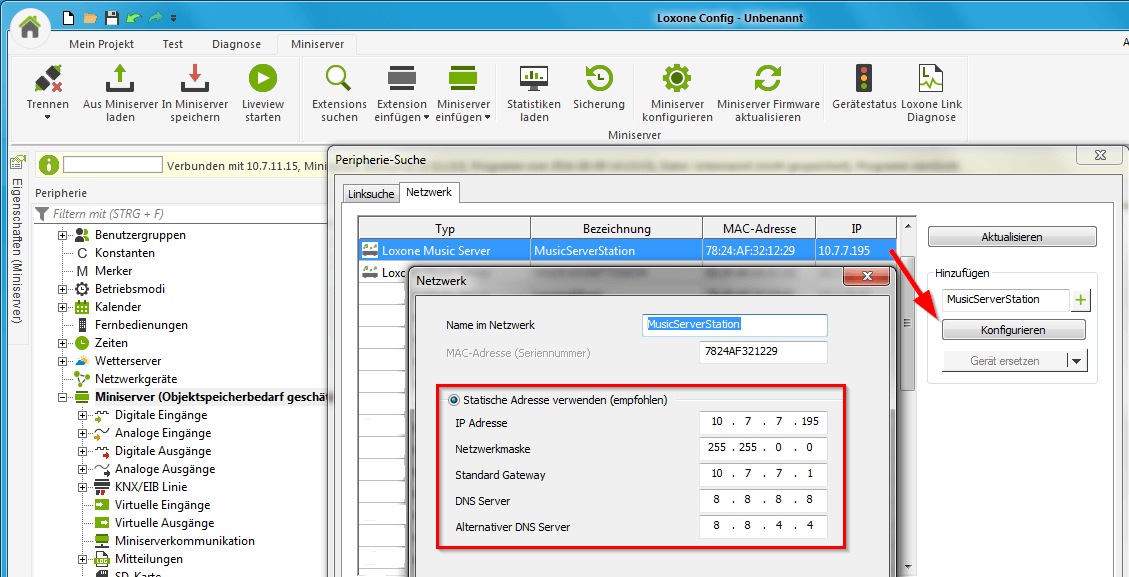The image size is (1129, 577).
Task: Open the Gerät ersetzen dropdown arrow
Action: coord(1077,361)
